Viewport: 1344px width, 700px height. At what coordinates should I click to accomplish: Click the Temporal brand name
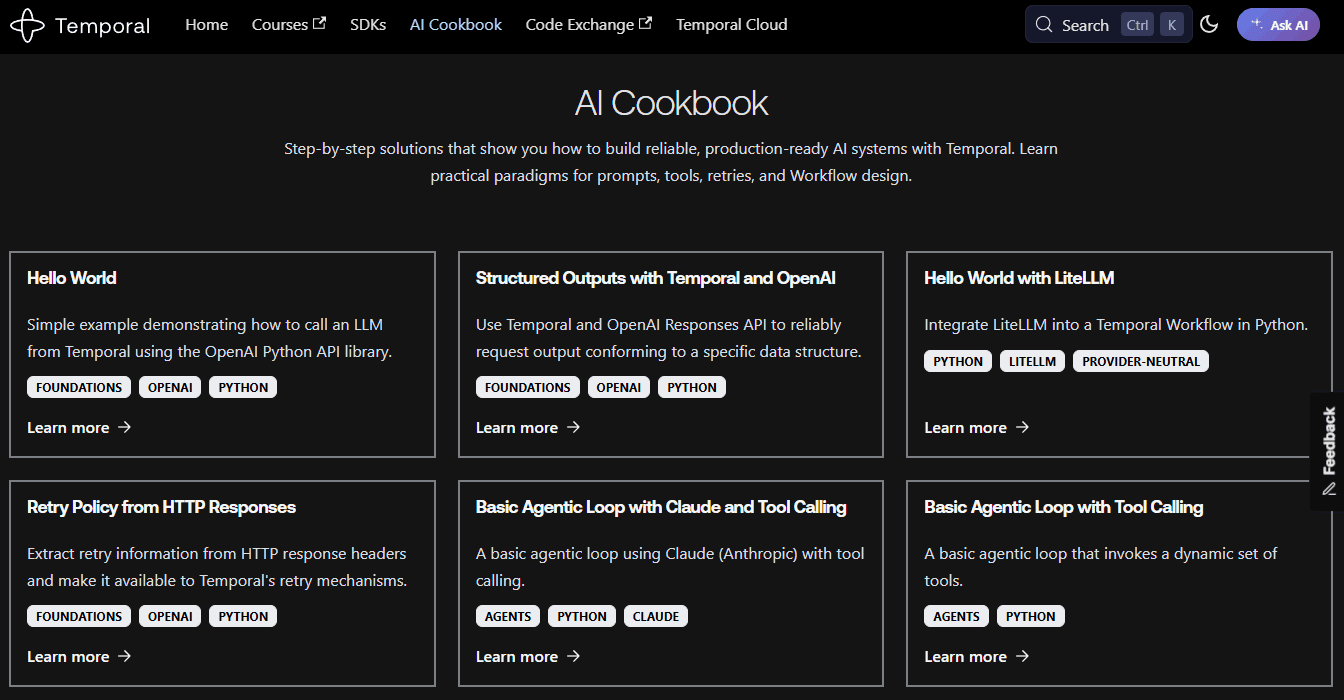click(x=102, y=26)
